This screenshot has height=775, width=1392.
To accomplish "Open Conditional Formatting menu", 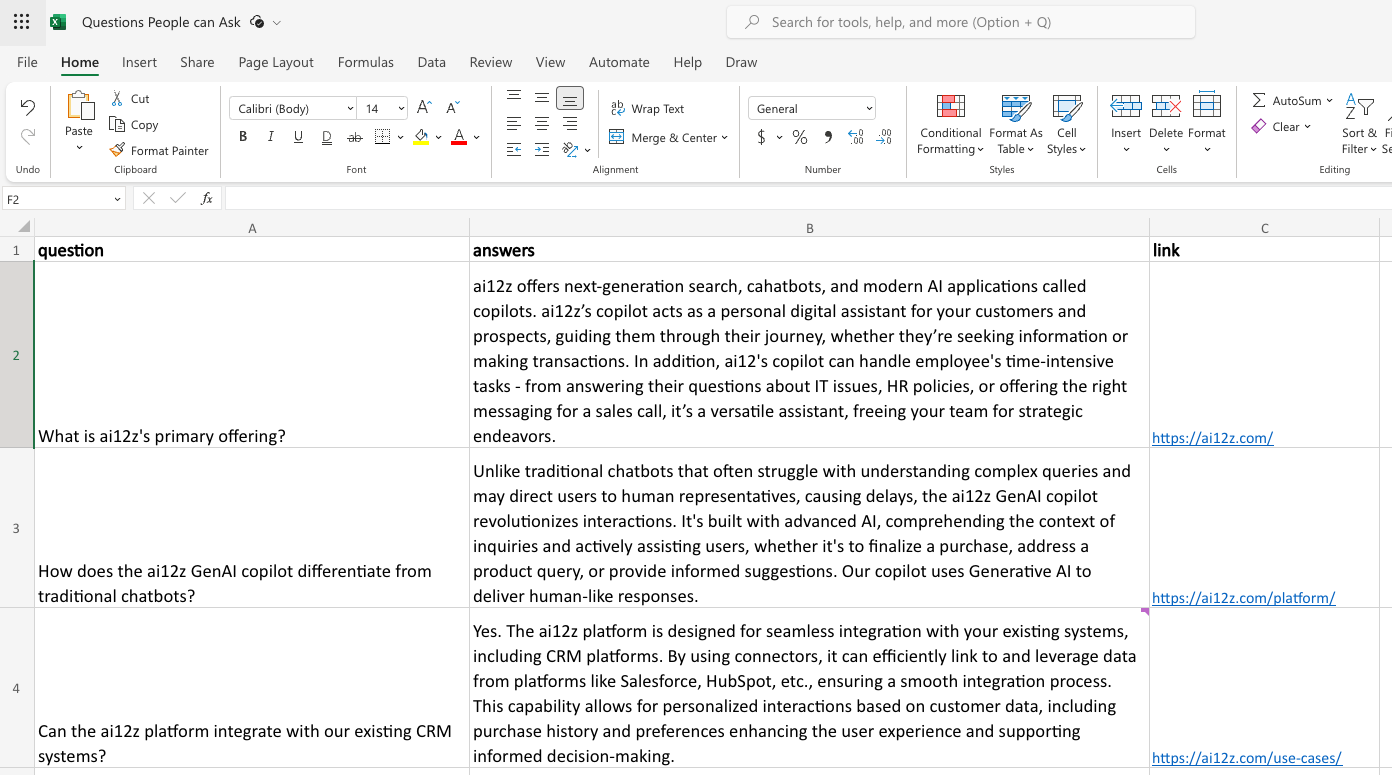I will tap(950, 124).
